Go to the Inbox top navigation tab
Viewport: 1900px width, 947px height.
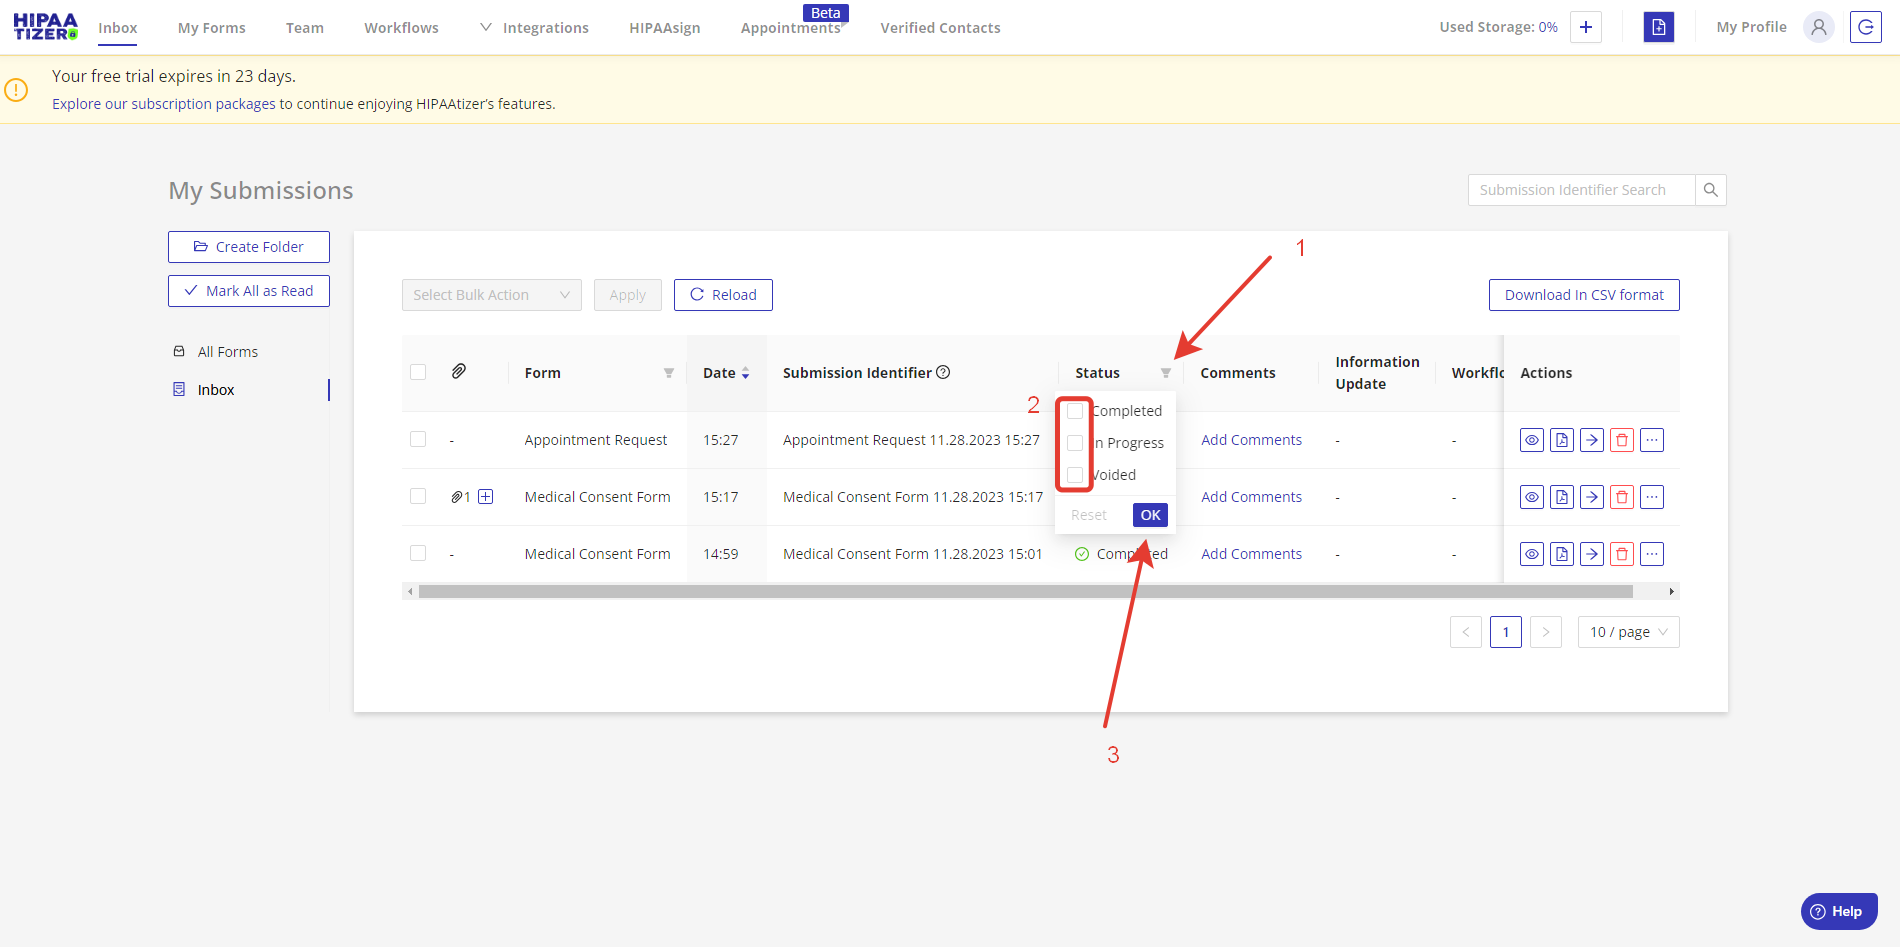tap(118, 28)
